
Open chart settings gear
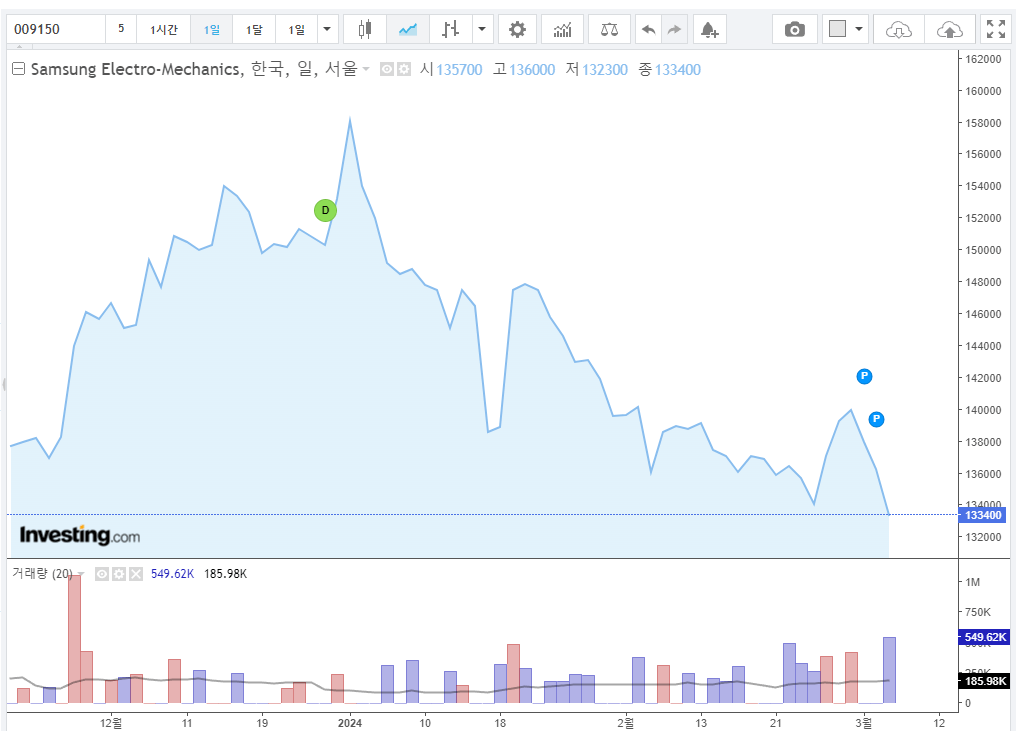point(517,29)
